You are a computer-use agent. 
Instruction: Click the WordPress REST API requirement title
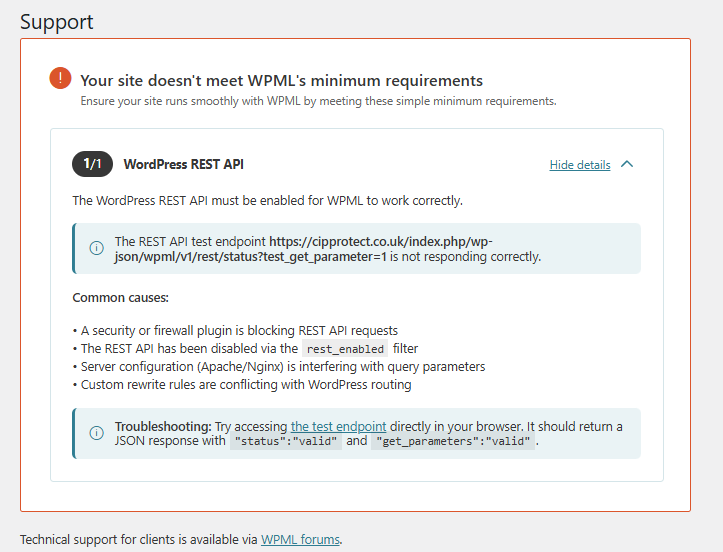point(183,164)
